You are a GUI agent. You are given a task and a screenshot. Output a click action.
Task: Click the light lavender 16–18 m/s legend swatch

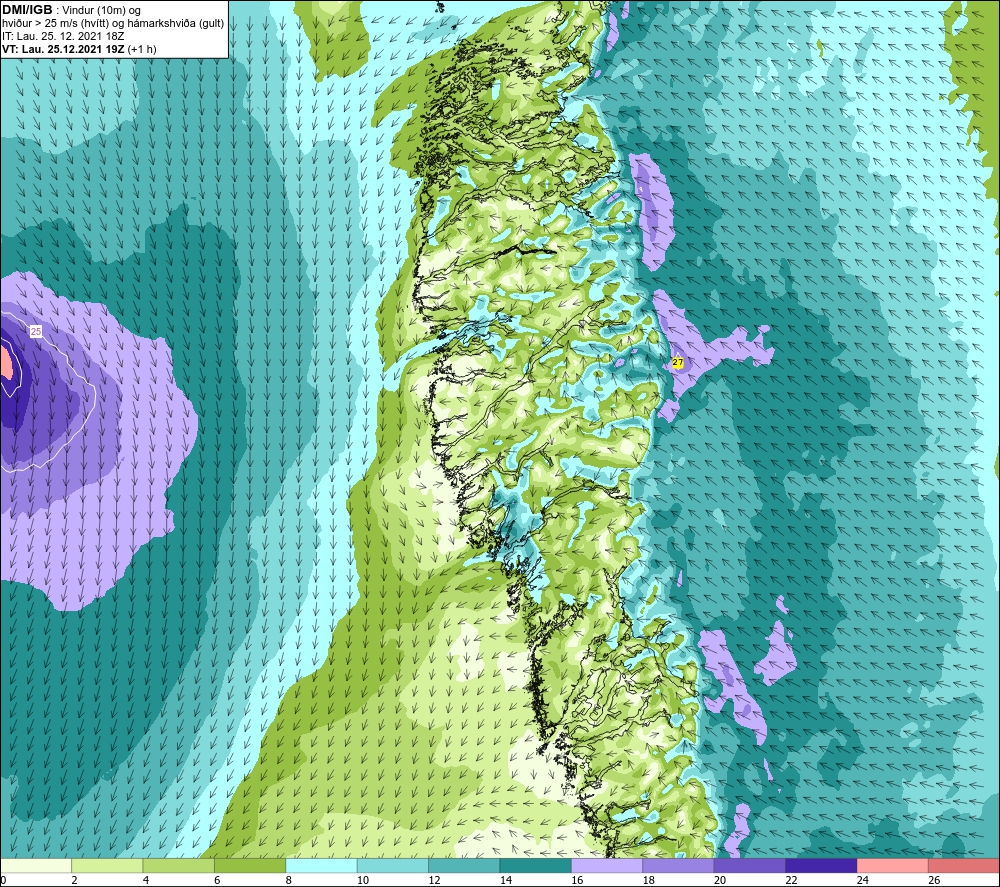click(x=607, y=865)
